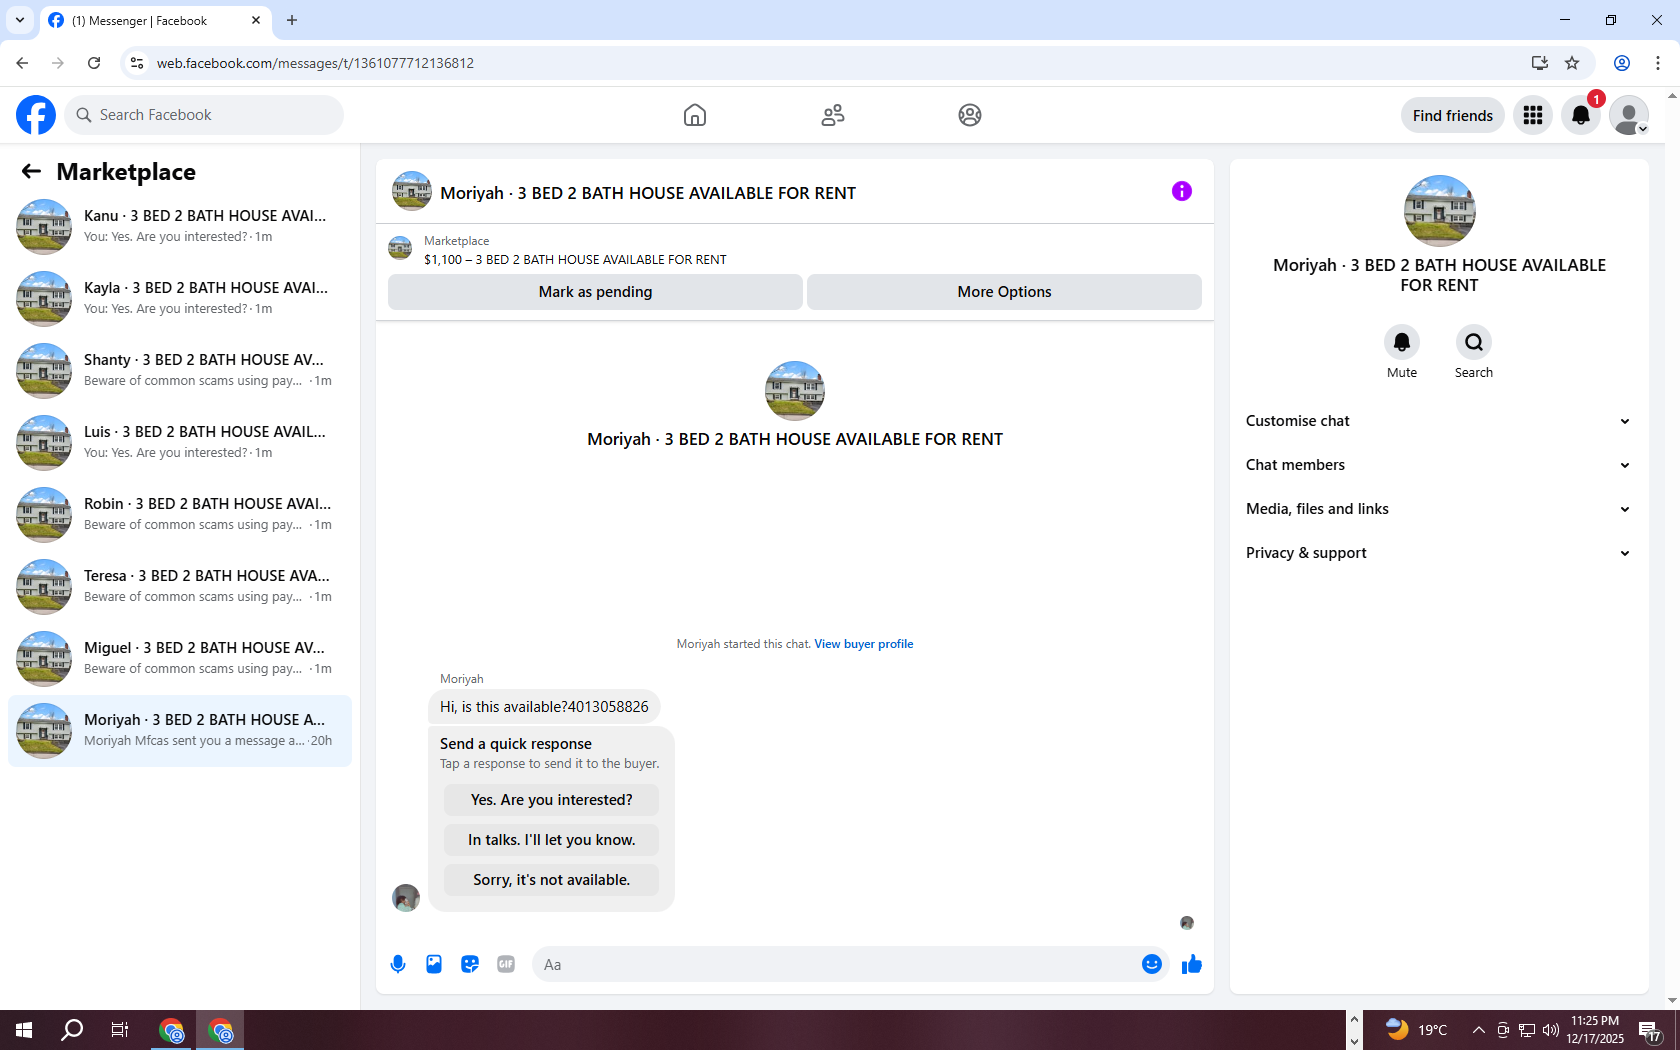
Task: Open the tab search dropdown arrow
Action: tap(20, 20)
